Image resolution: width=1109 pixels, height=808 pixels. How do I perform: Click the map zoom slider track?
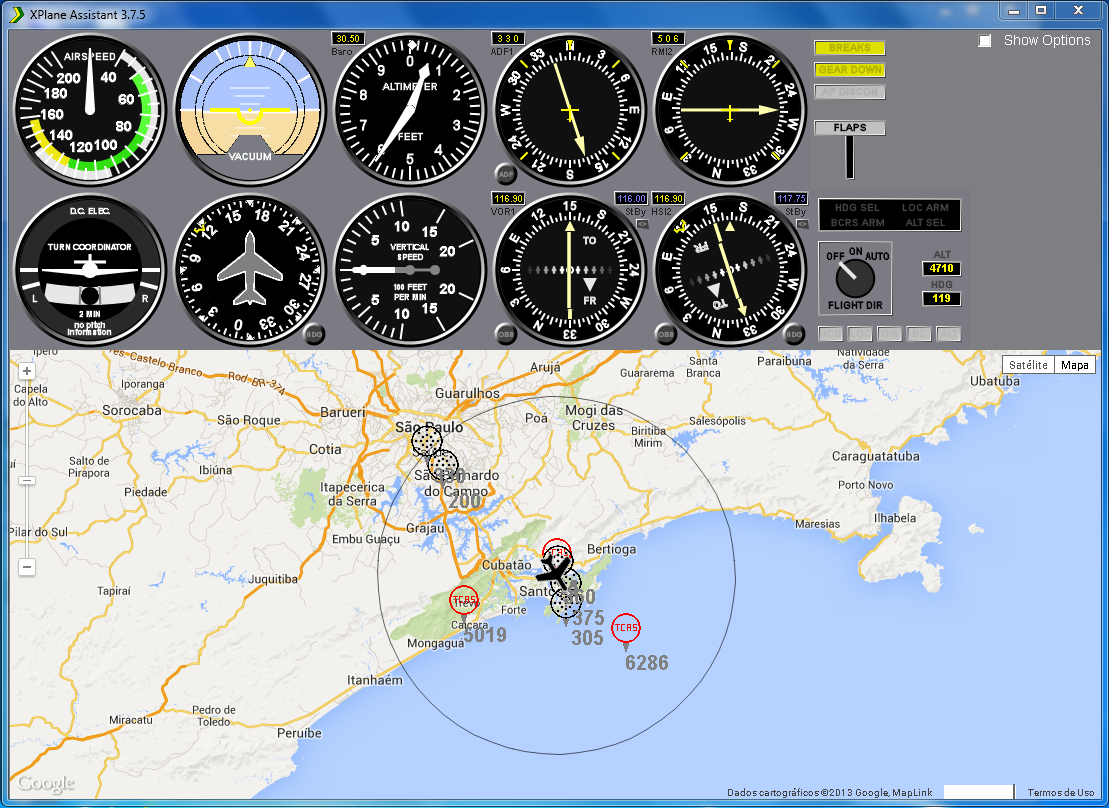(x=27, y=520)
